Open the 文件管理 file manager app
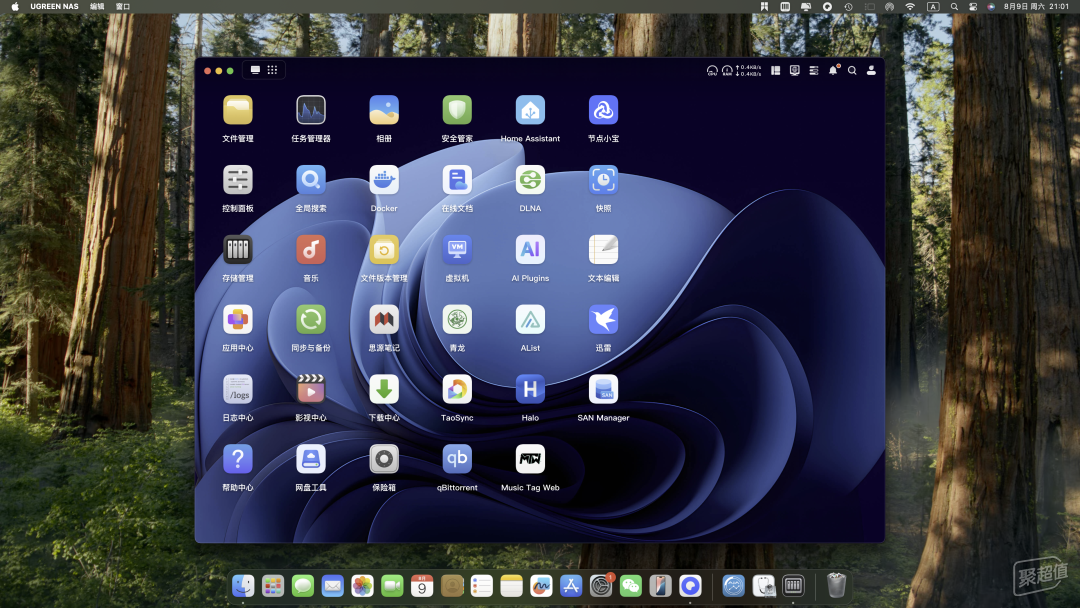This screenshot has height=608, width=1080. pyautogui.click(x=238, y=110)
